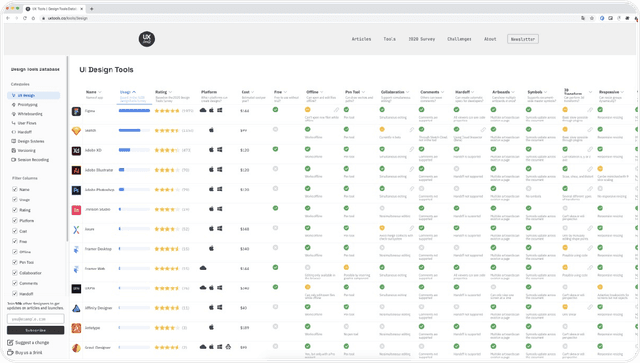Click the UX Tools logo
The width and height of the screenshot is (640, 363).
click(147, 39)
